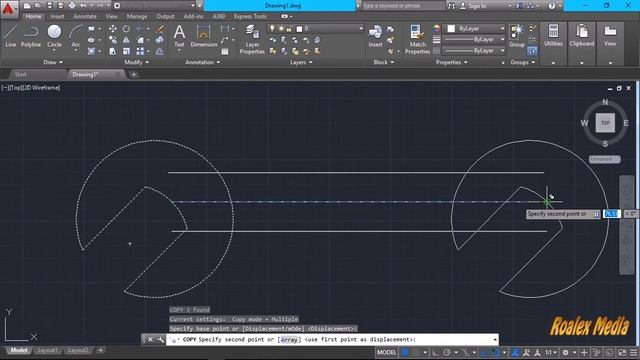This screenshot has height=360, width=640.
Task: Open the Utilities panel
Action: tap(553, 36)
